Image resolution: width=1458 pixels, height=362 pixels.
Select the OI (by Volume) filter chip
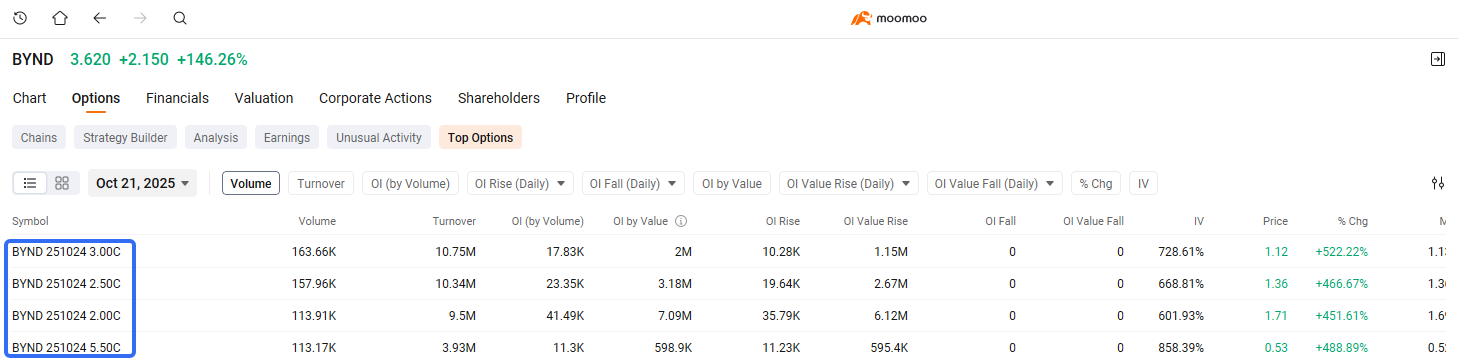[x=411, y=183]
